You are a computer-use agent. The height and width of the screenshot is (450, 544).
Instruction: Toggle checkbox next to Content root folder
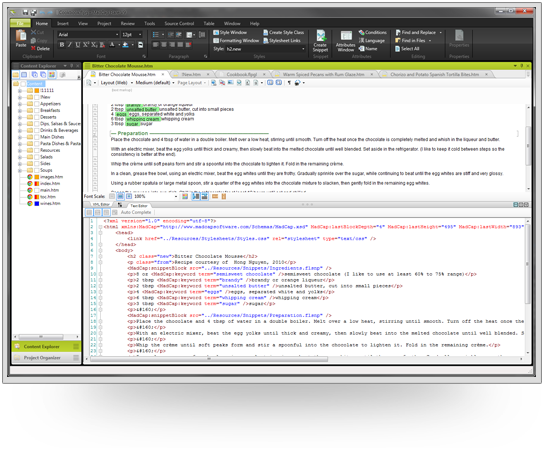23,84
